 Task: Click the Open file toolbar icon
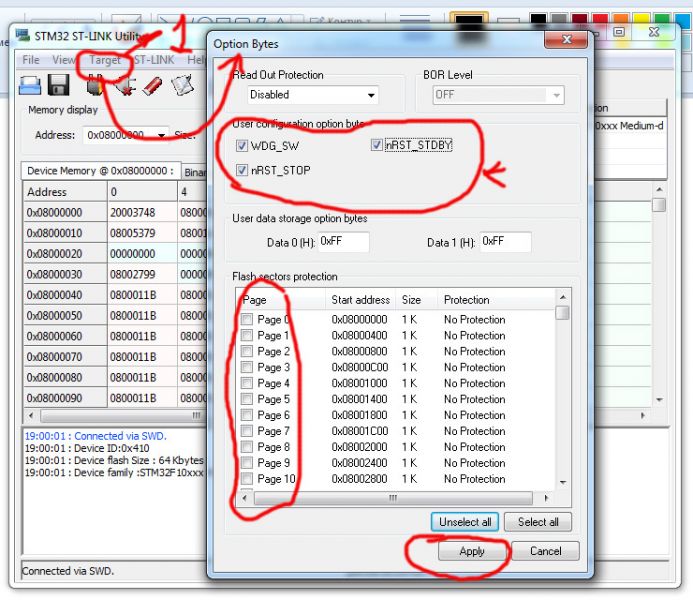coord(30,85)
